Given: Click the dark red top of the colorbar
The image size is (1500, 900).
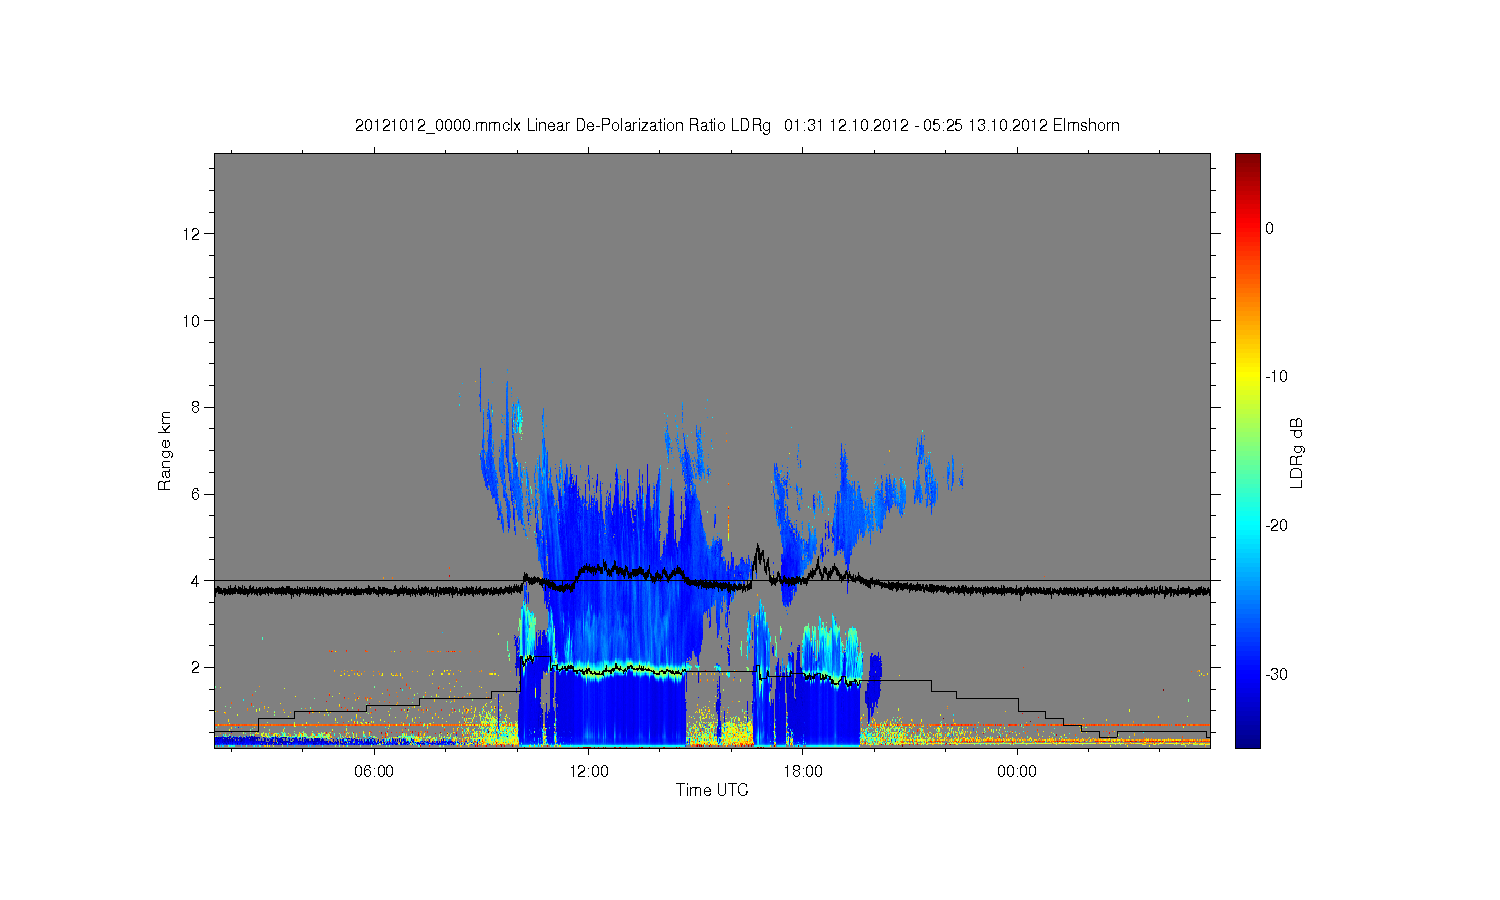Looking at the screenshot, I should pyautogui.click(x=1247, y=160).
